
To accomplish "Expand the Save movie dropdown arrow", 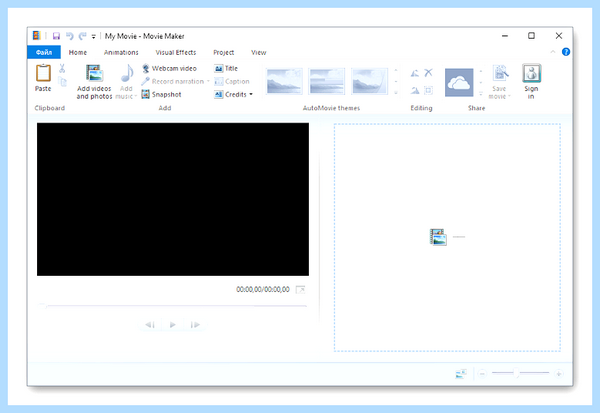I will [x=509, y=96].
